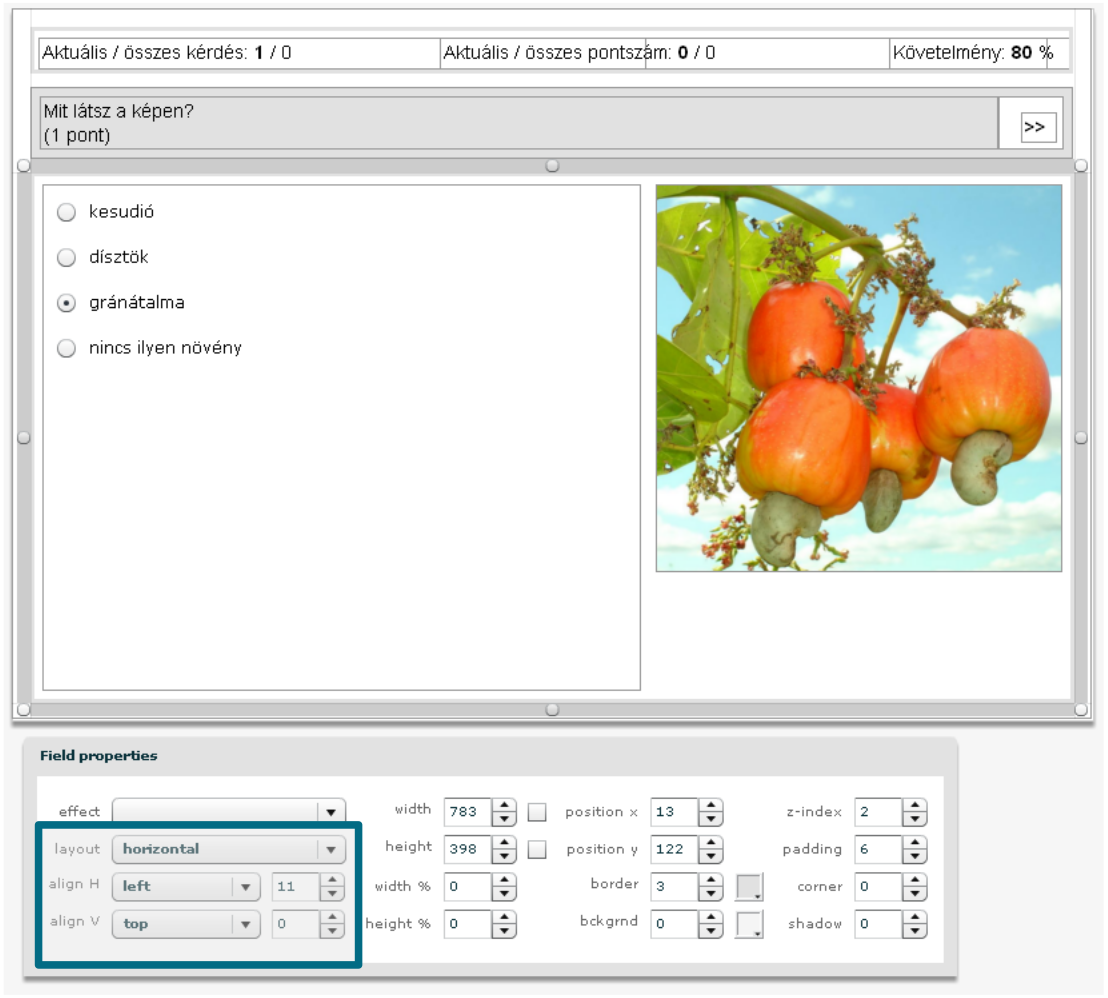Click the cashew fruit image
The width and height of the screenshot is (1108, 998).
pos(859,378)
